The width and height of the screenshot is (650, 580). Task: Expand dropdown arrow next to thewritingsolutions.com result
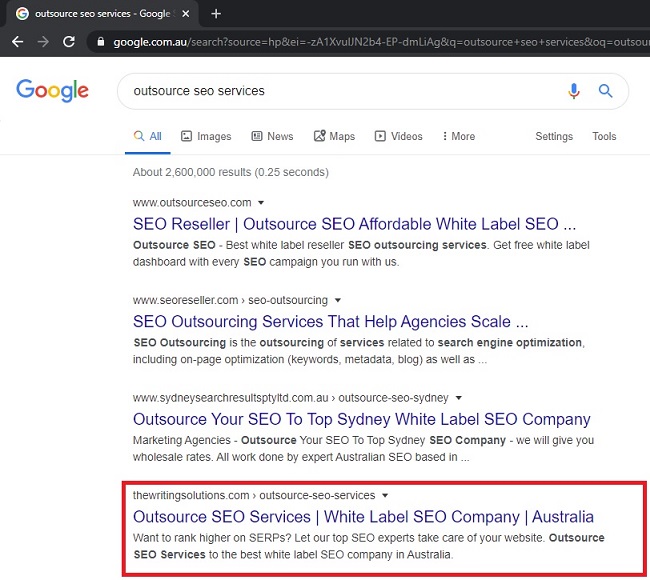(385, 495)
